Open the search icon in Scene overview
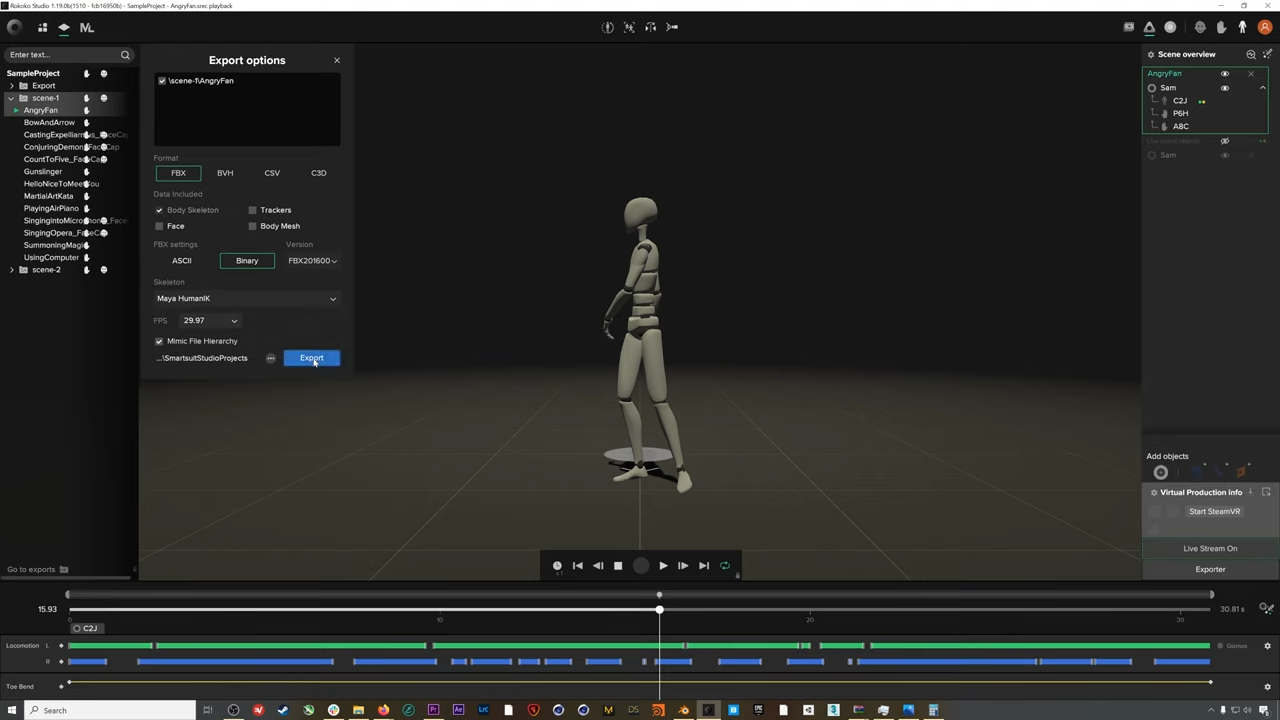 point(1251,54)
